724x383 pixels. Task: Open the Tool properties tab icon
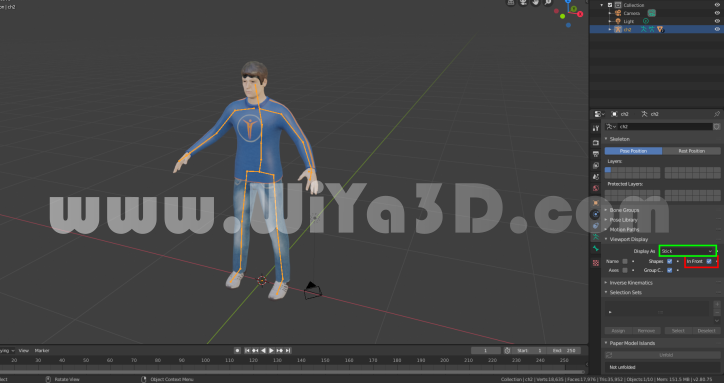coord(596,128)
